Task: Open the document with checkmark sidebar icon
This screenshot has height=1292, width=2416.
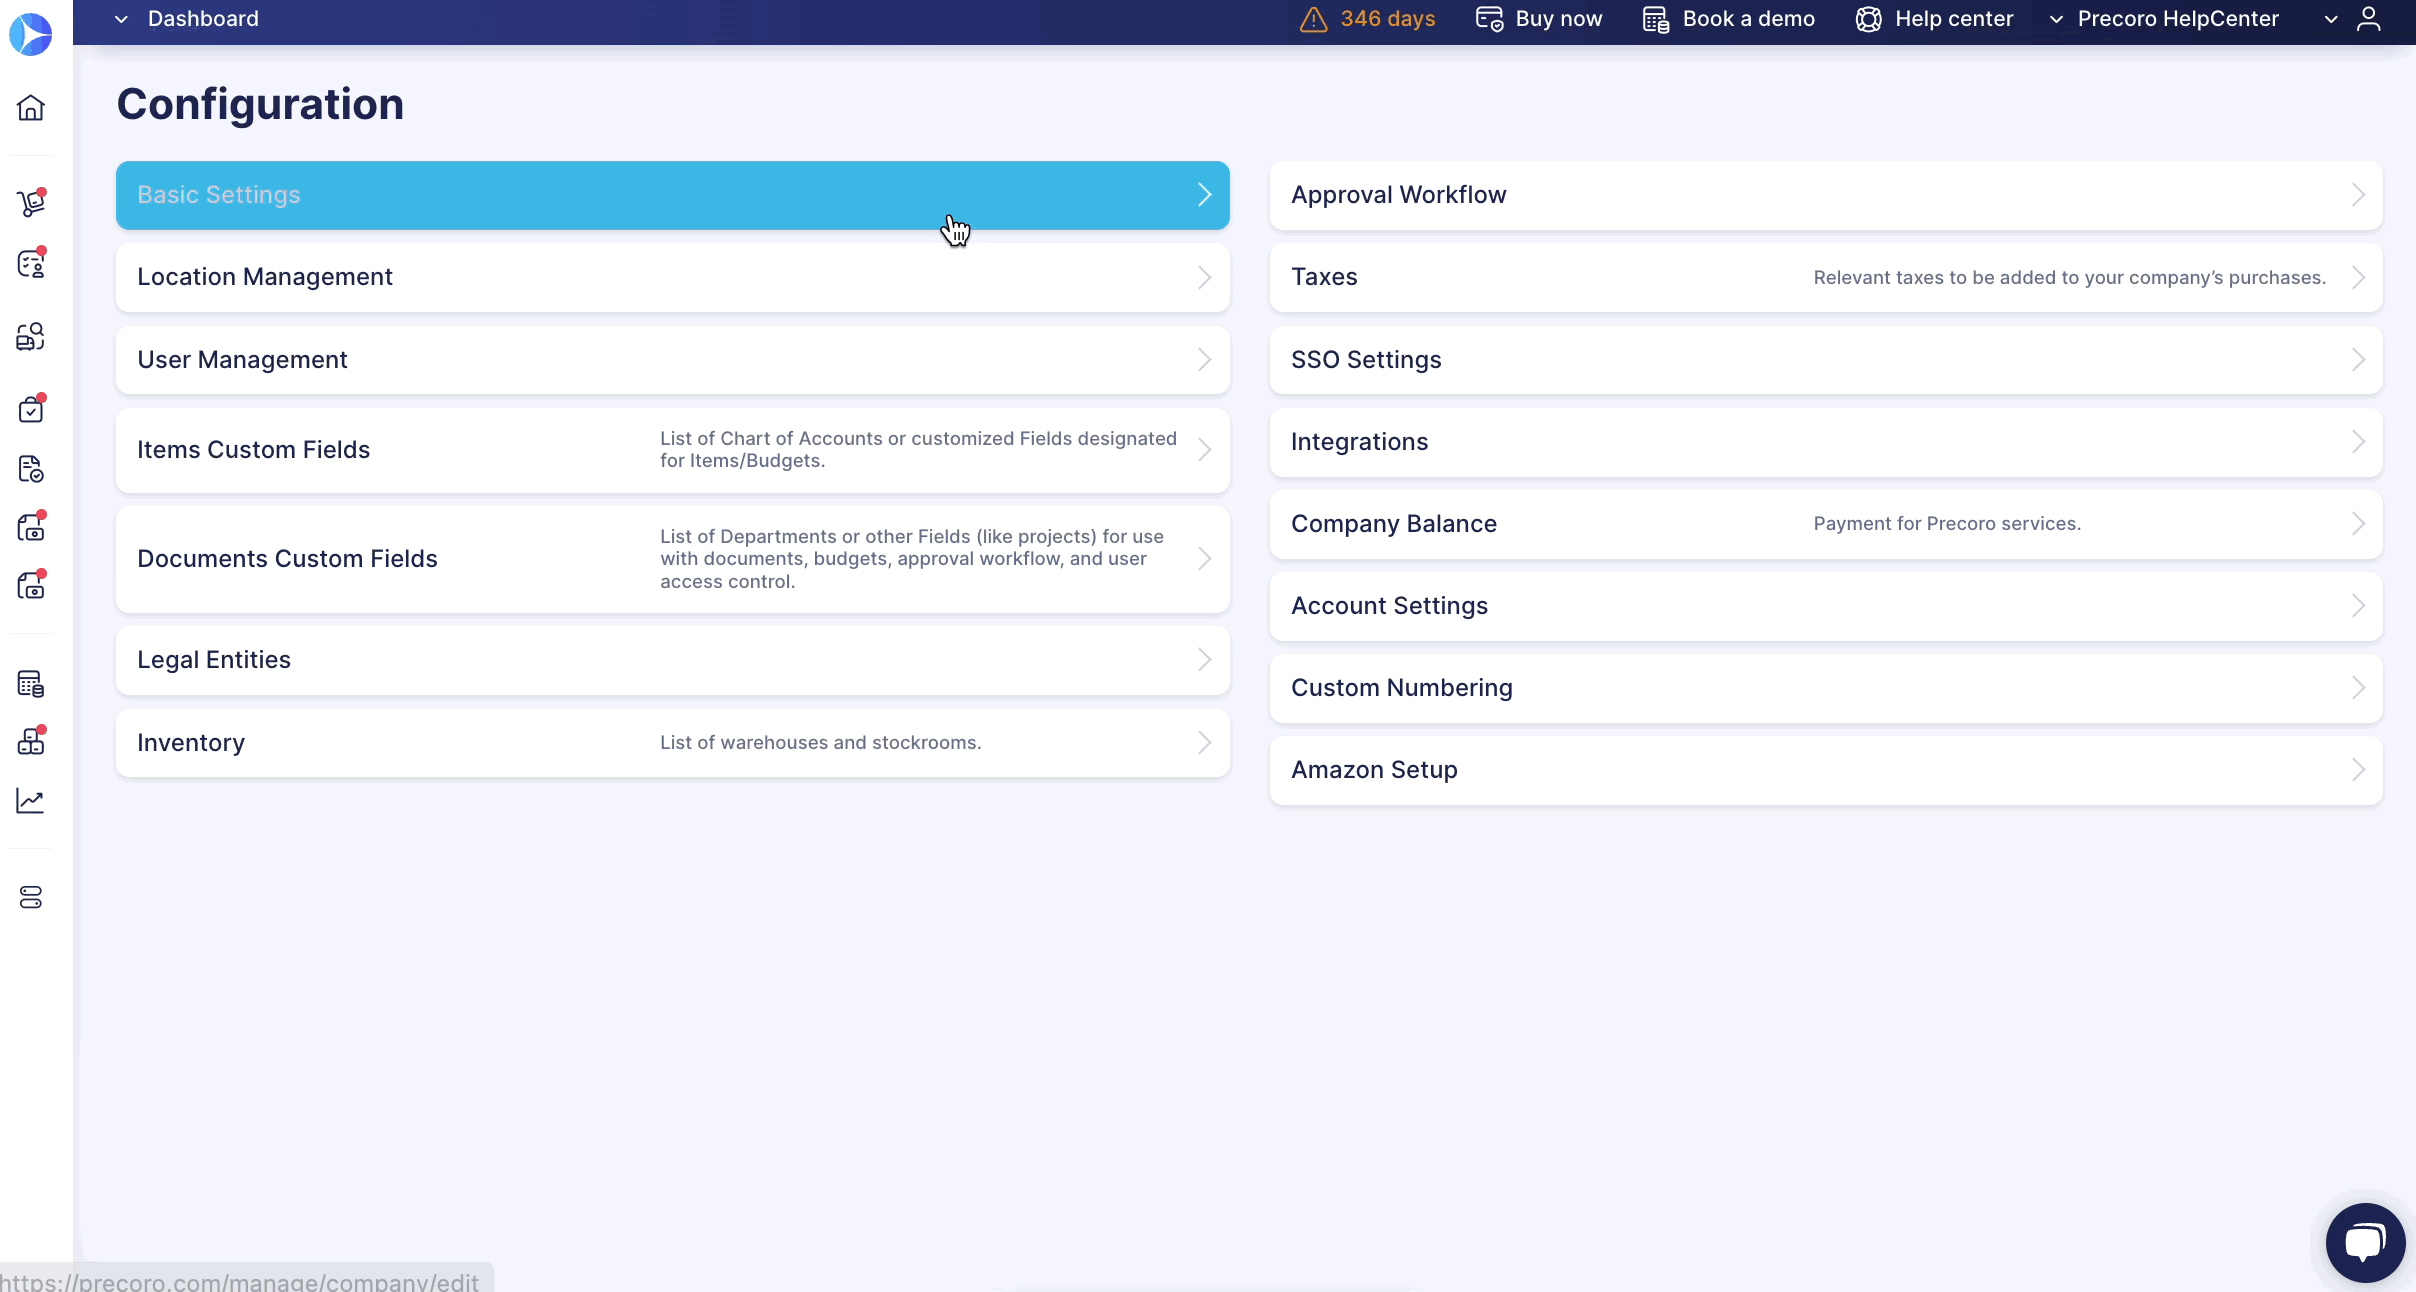Action: [x=31, y=469]
